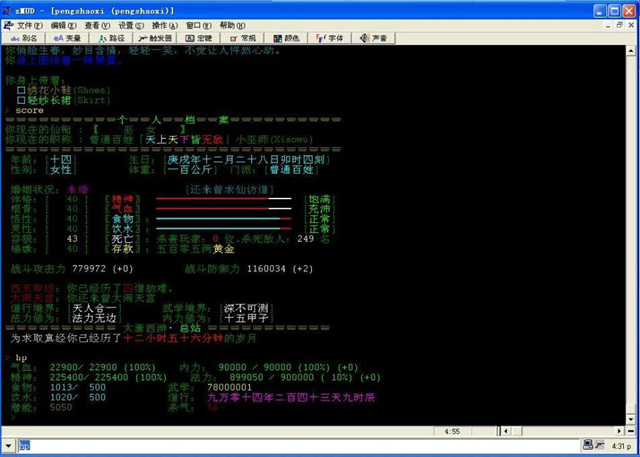Screen dimensions: 640x457
Task: Click the 潜能 value 5050
Action: (61, 407)
